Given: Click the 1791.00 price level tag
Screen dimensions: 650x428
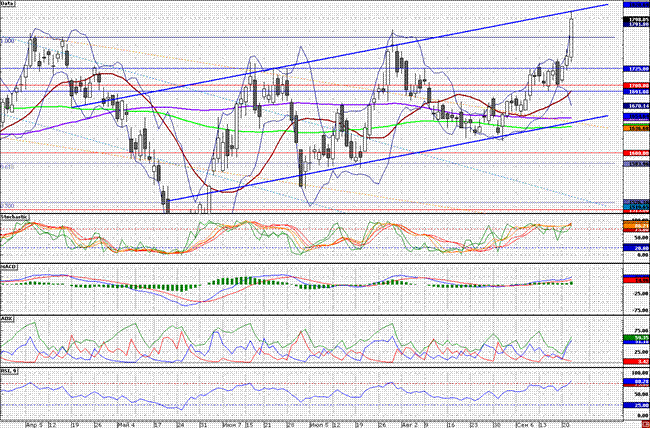Looking at the screenshot, I should point(636,24).
